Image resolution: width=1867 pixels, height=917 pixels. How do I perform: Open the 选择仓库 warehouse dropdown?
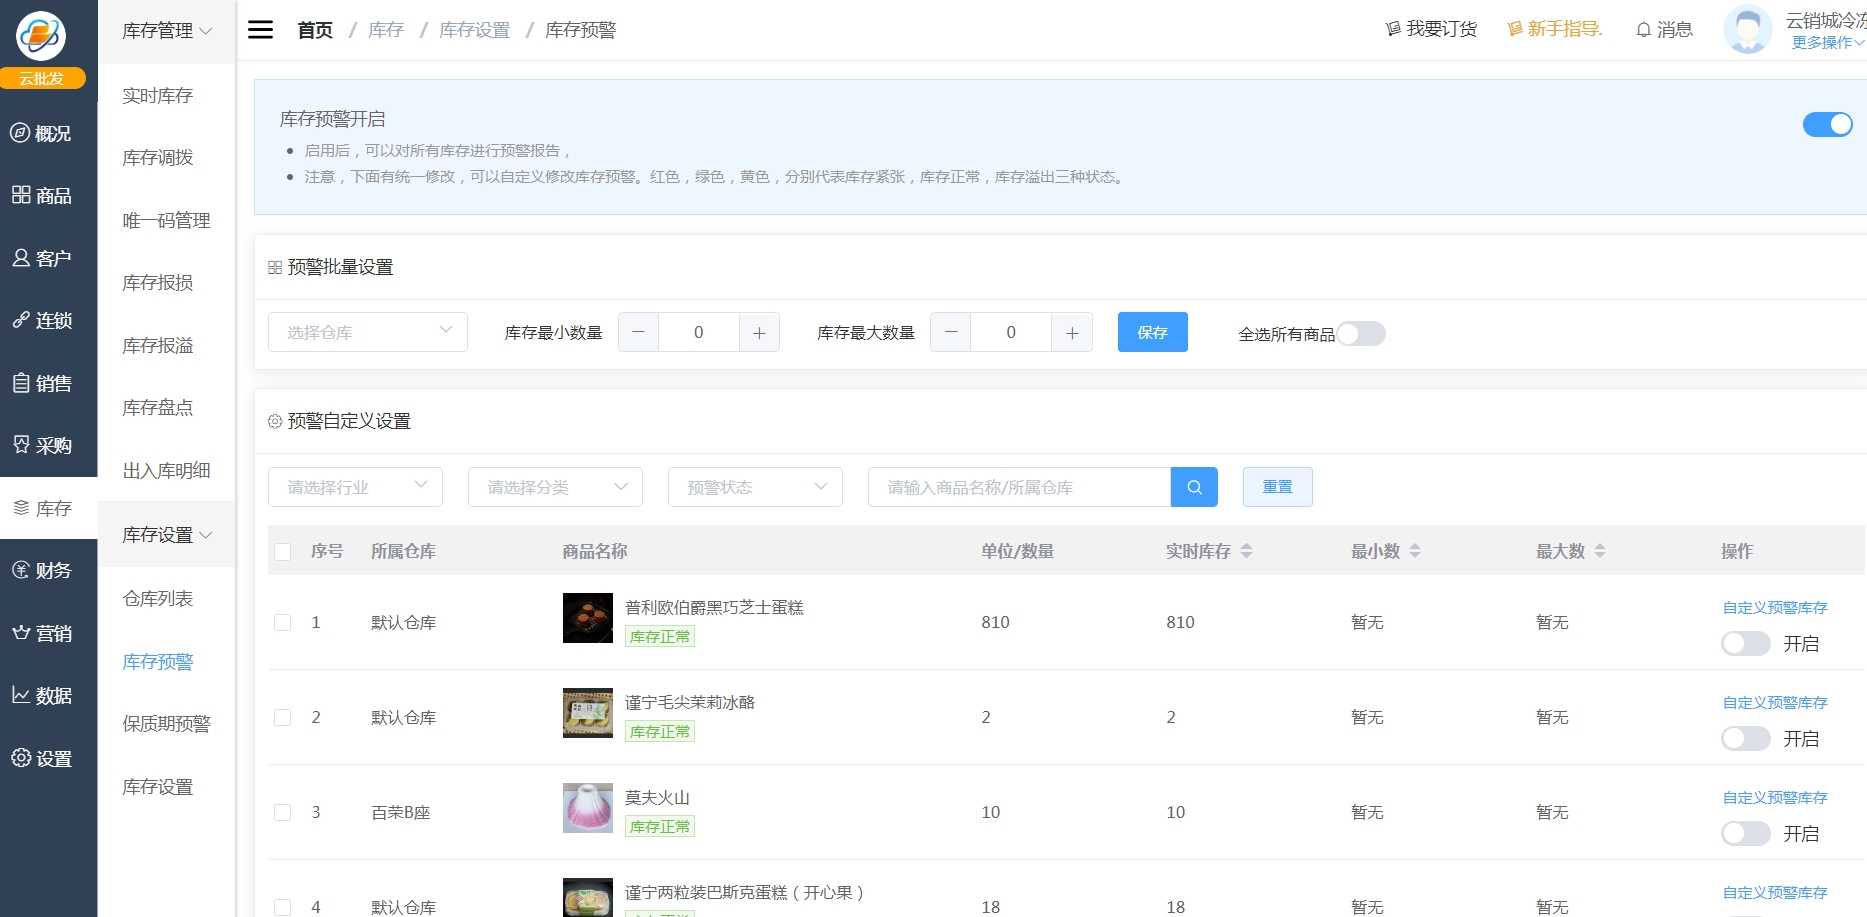click(367, 332)
